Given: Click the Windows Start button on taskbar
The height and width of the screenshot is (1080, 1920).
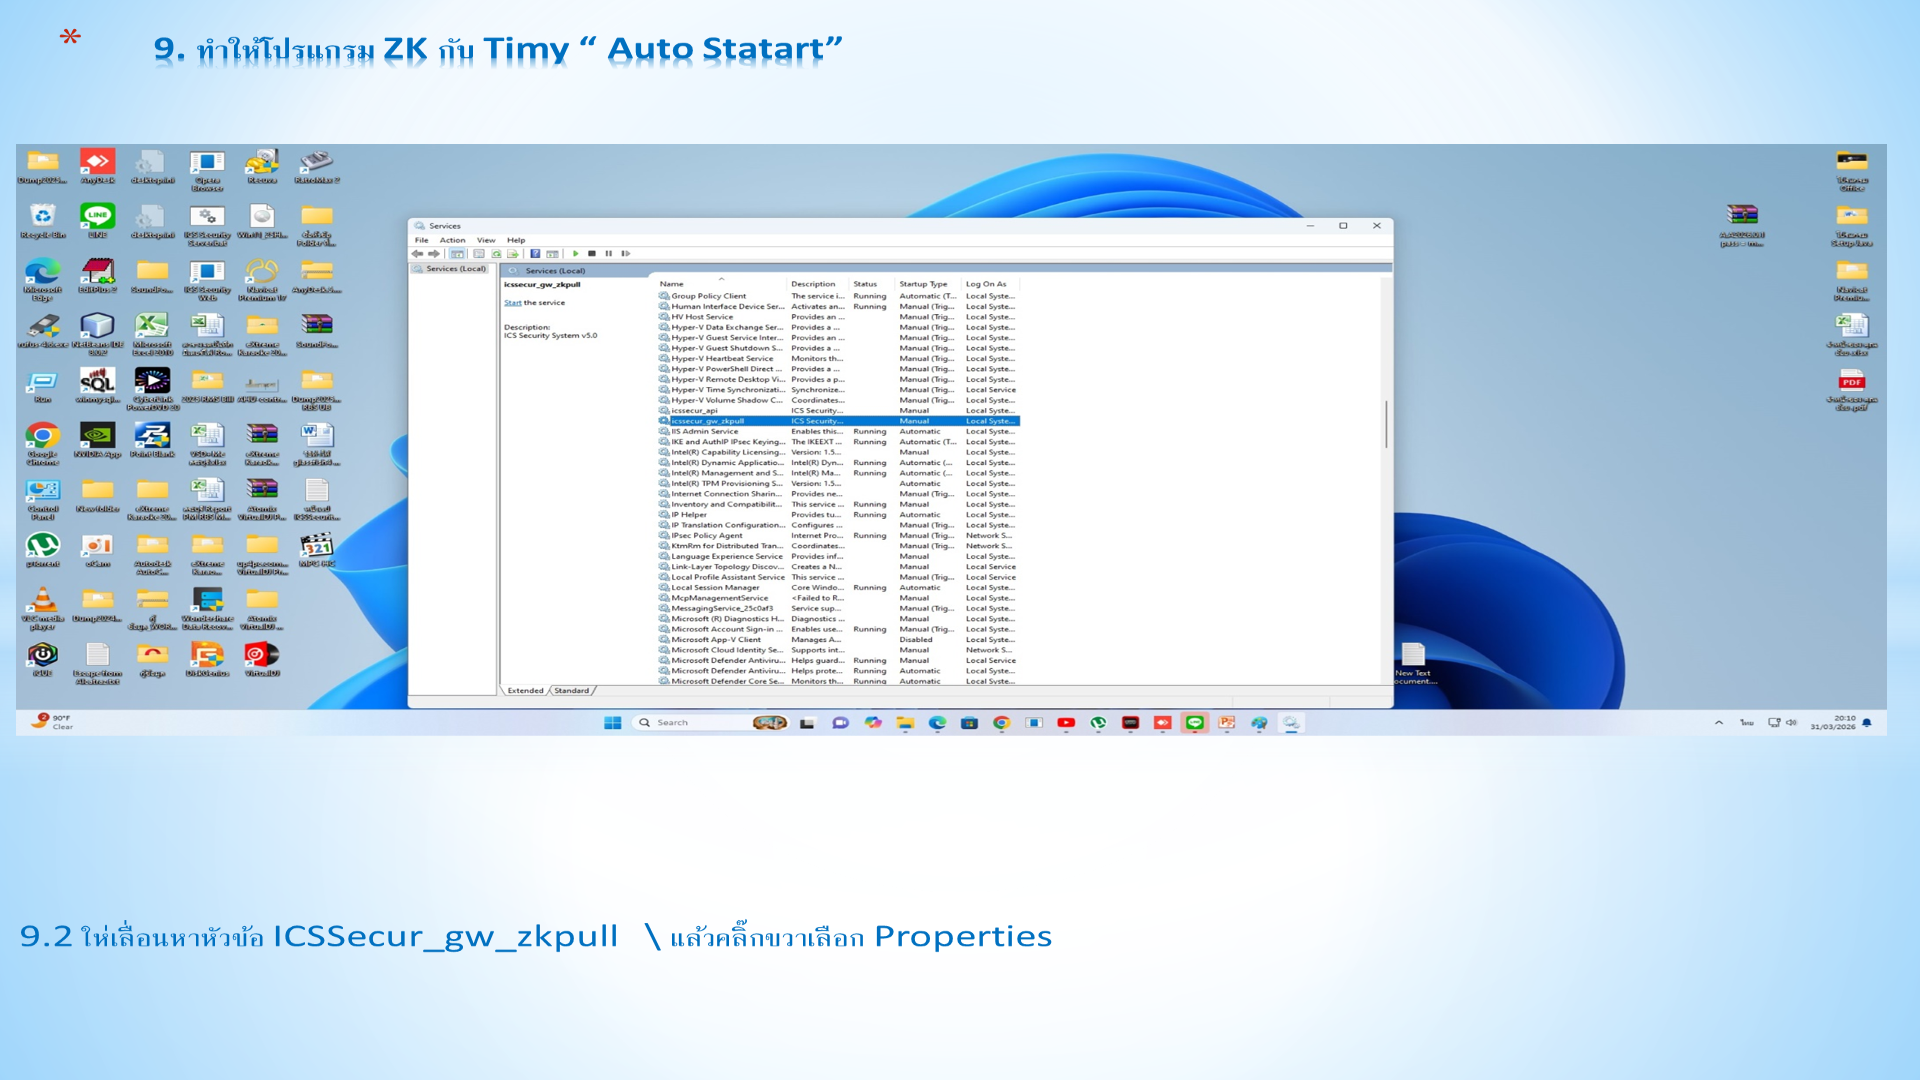Looking at the screenshot, I should click(x=613, y=723).
